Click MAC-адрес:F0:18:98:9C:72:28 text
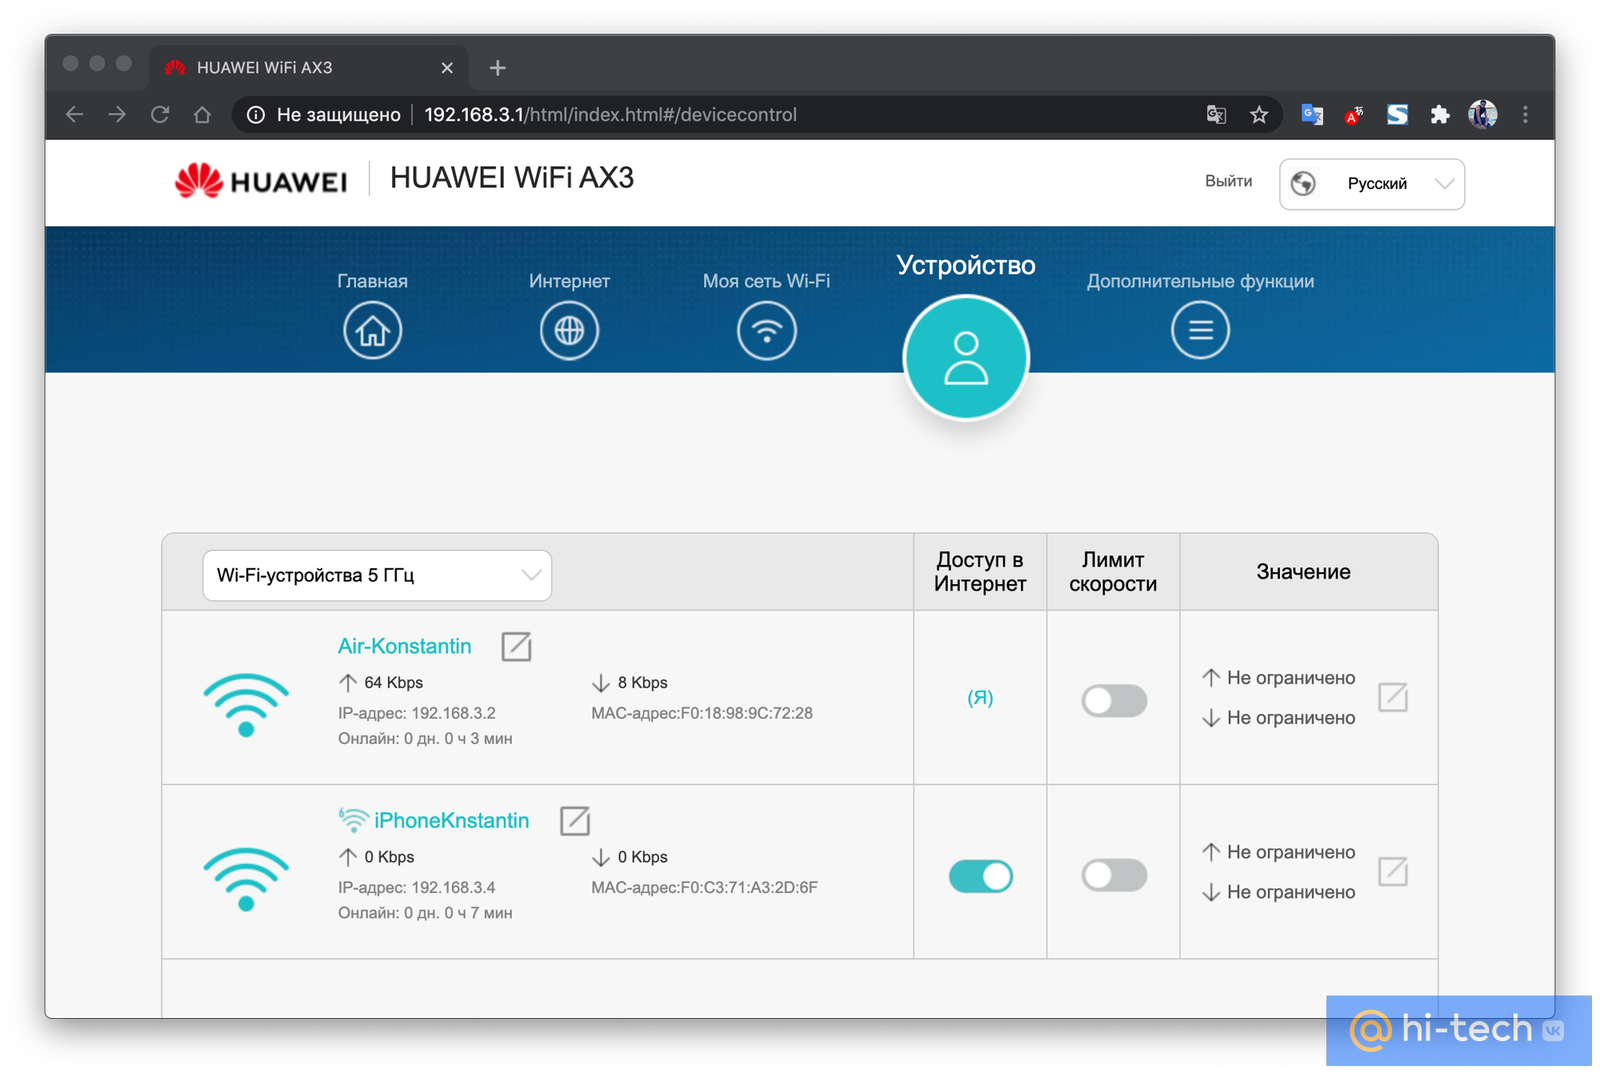 (x=702, y=713)
